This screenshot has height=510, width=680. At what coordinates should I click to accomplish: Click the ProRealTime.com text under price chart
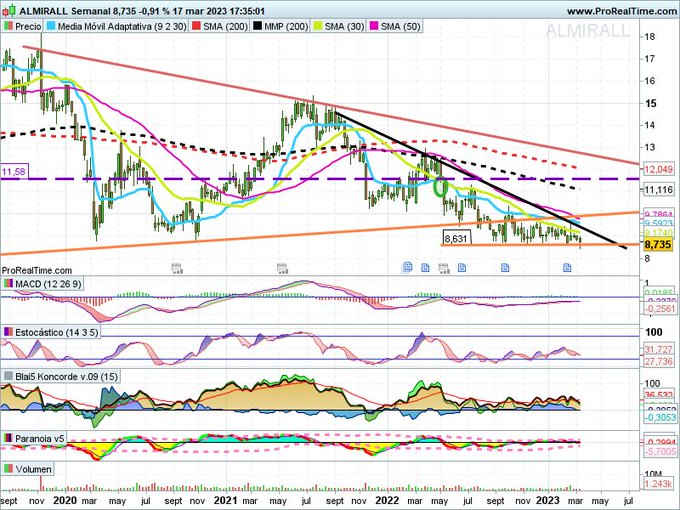(x=36, y=271)
